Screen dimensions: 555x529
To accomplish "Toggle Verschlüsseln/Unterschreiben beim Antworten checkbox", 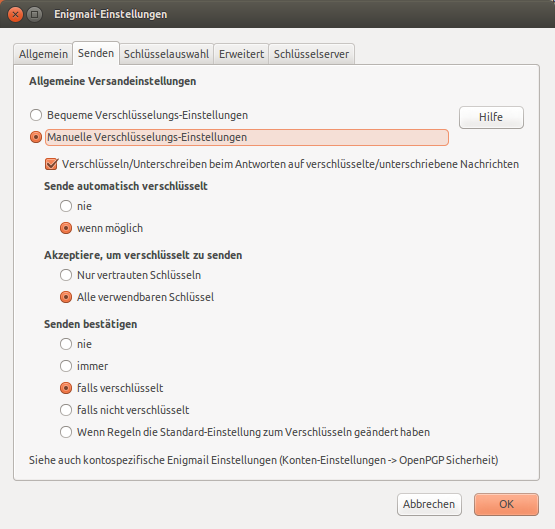I will (x=52, y=164).
